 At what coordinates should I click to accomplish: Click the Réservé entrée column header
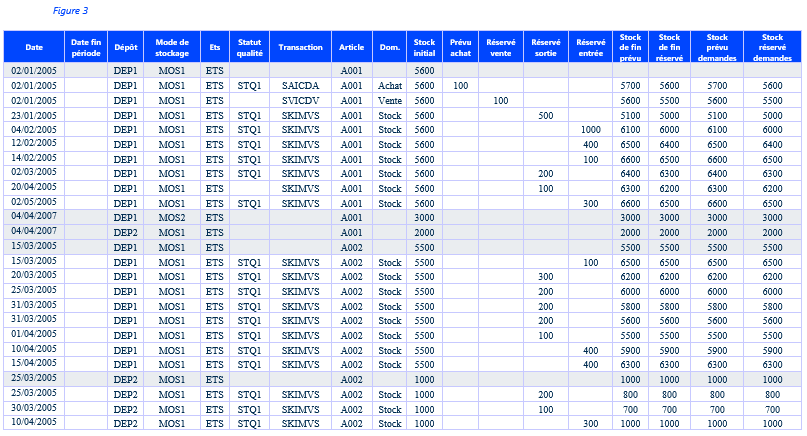tap(591, 47)
